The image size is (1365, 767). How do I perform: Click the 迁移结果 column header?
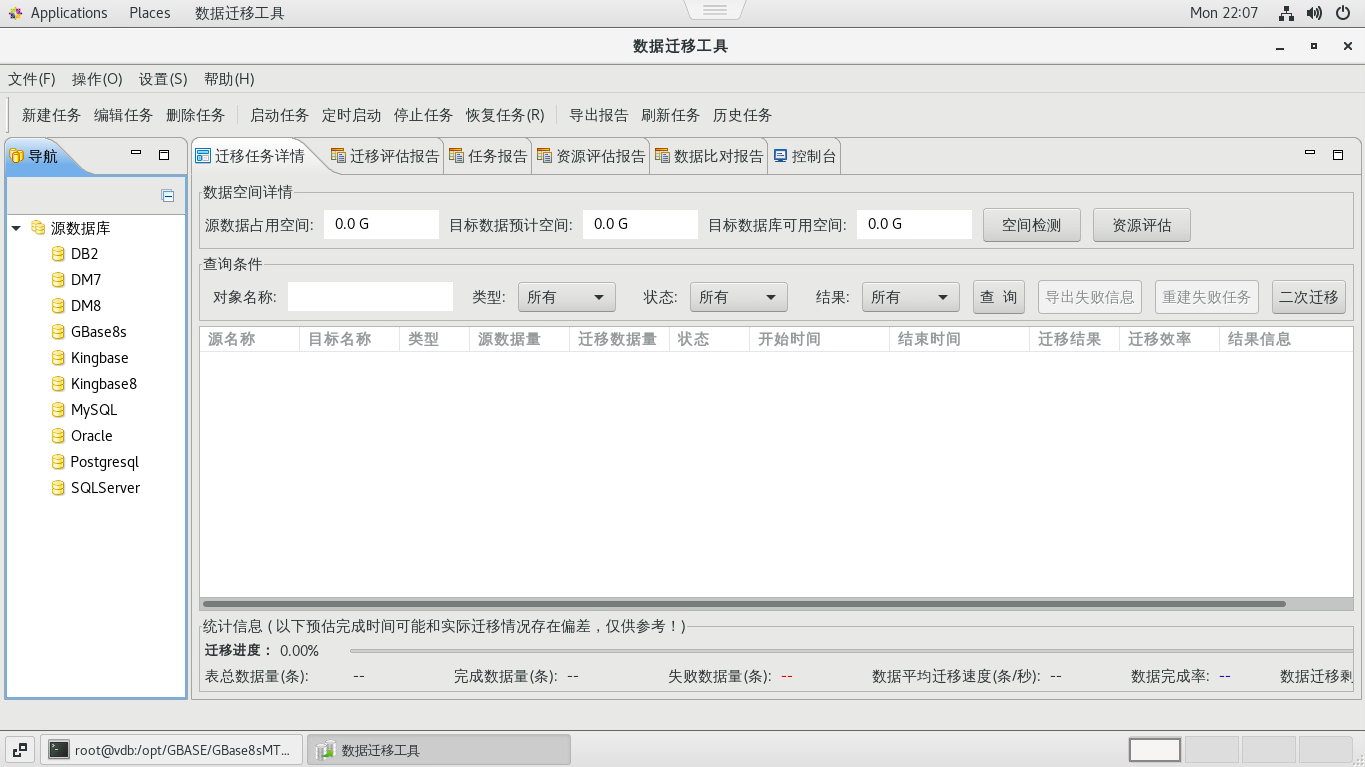[x=1074, y=339]
